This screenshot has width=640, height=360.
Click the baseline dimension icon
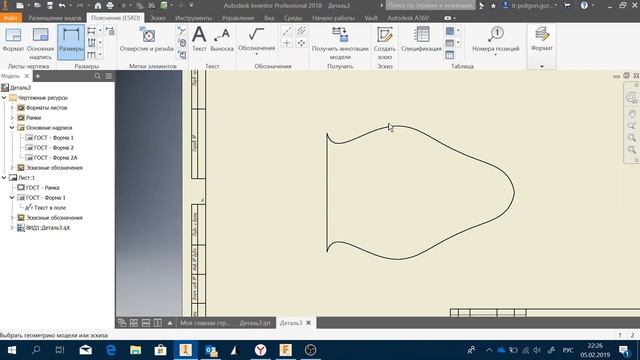[91, 31]
